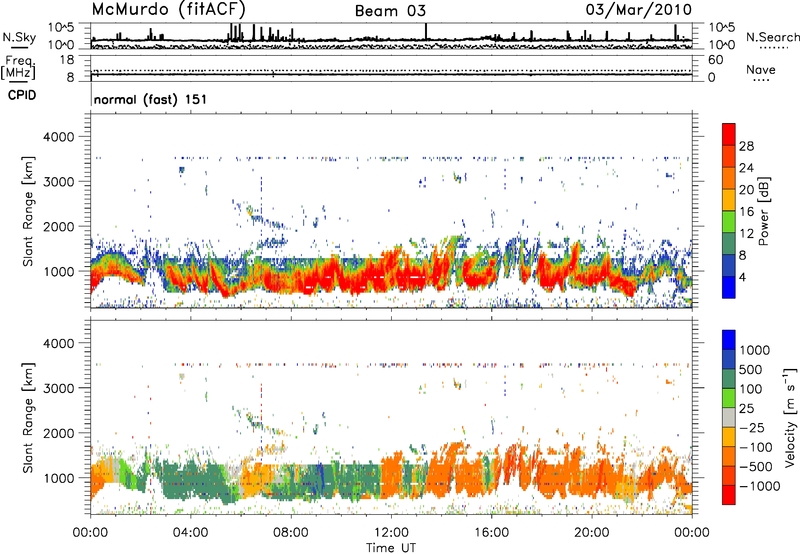Click the Beam 03 header label
Viewport: 800px width, 554px height.
(x=390, y=11)
